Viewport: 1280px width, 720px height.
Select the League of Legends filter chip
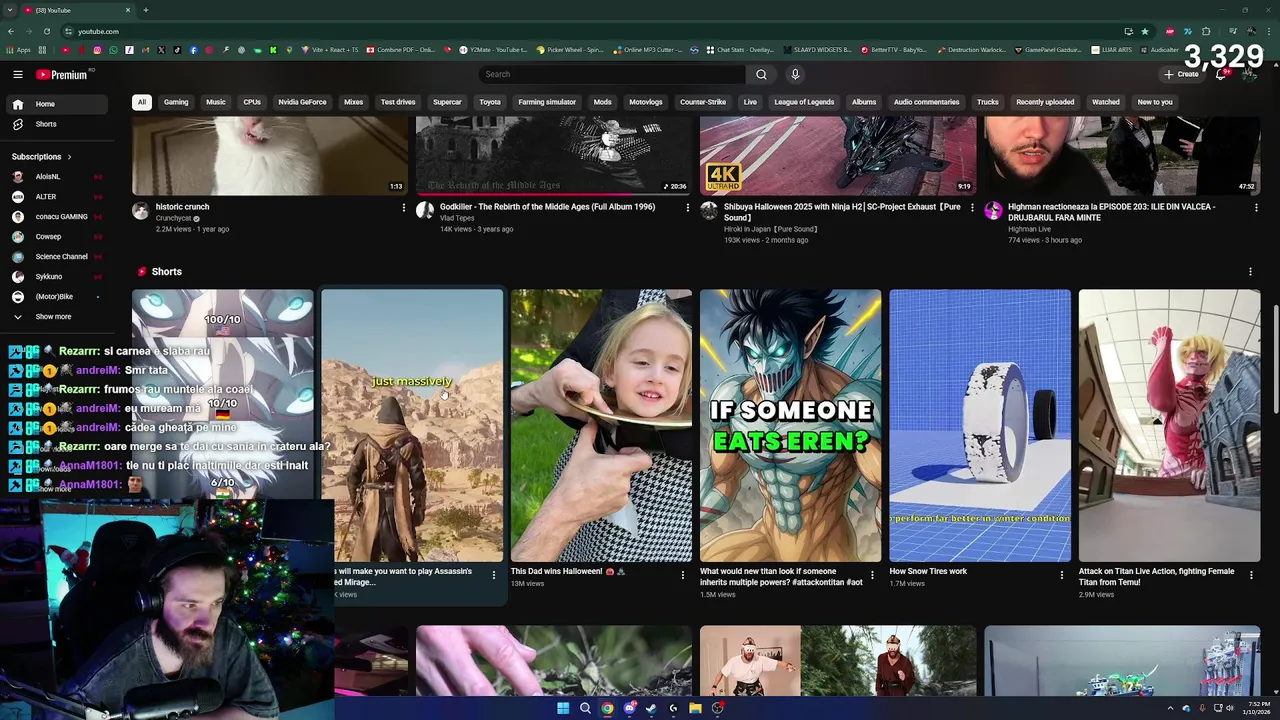point(804,102)
